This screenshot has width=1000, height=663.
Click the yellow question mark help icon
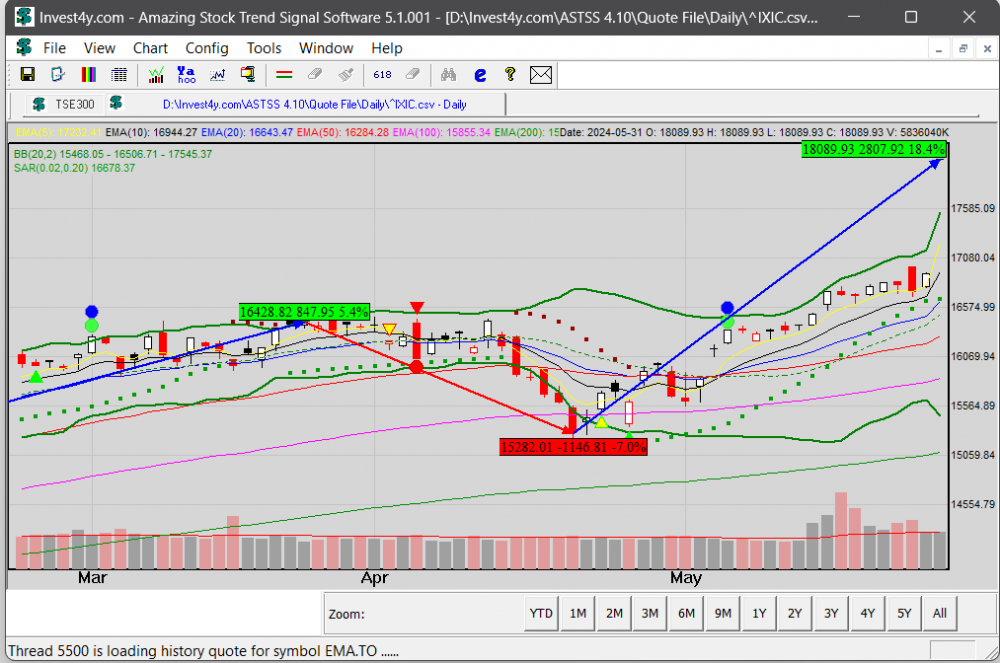(510, 74)
